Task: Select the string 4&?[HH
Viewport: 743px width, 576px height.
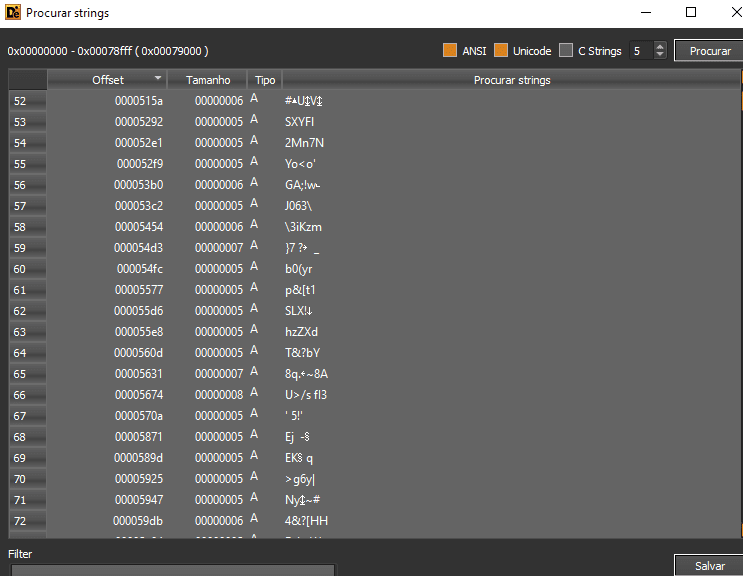Action: 307,521
